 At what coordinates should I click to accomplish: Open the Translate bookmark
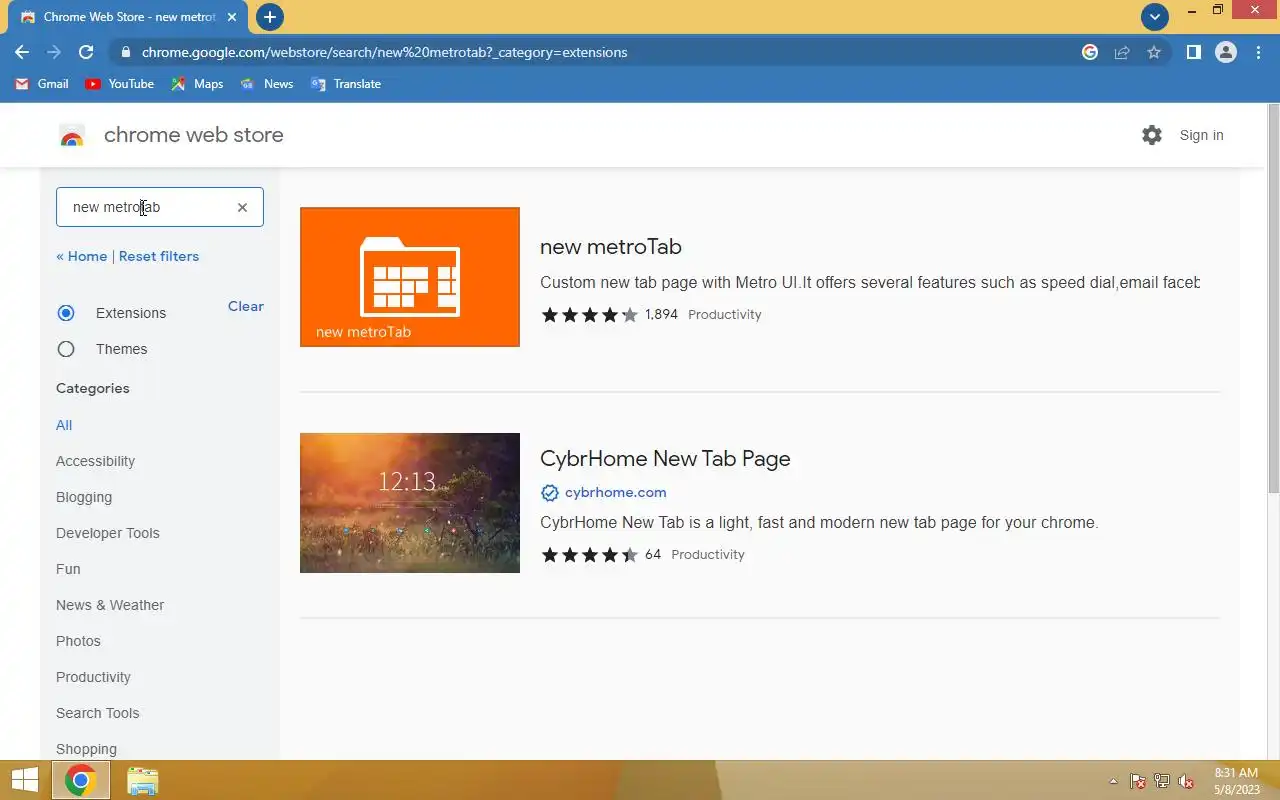(346, 84)
